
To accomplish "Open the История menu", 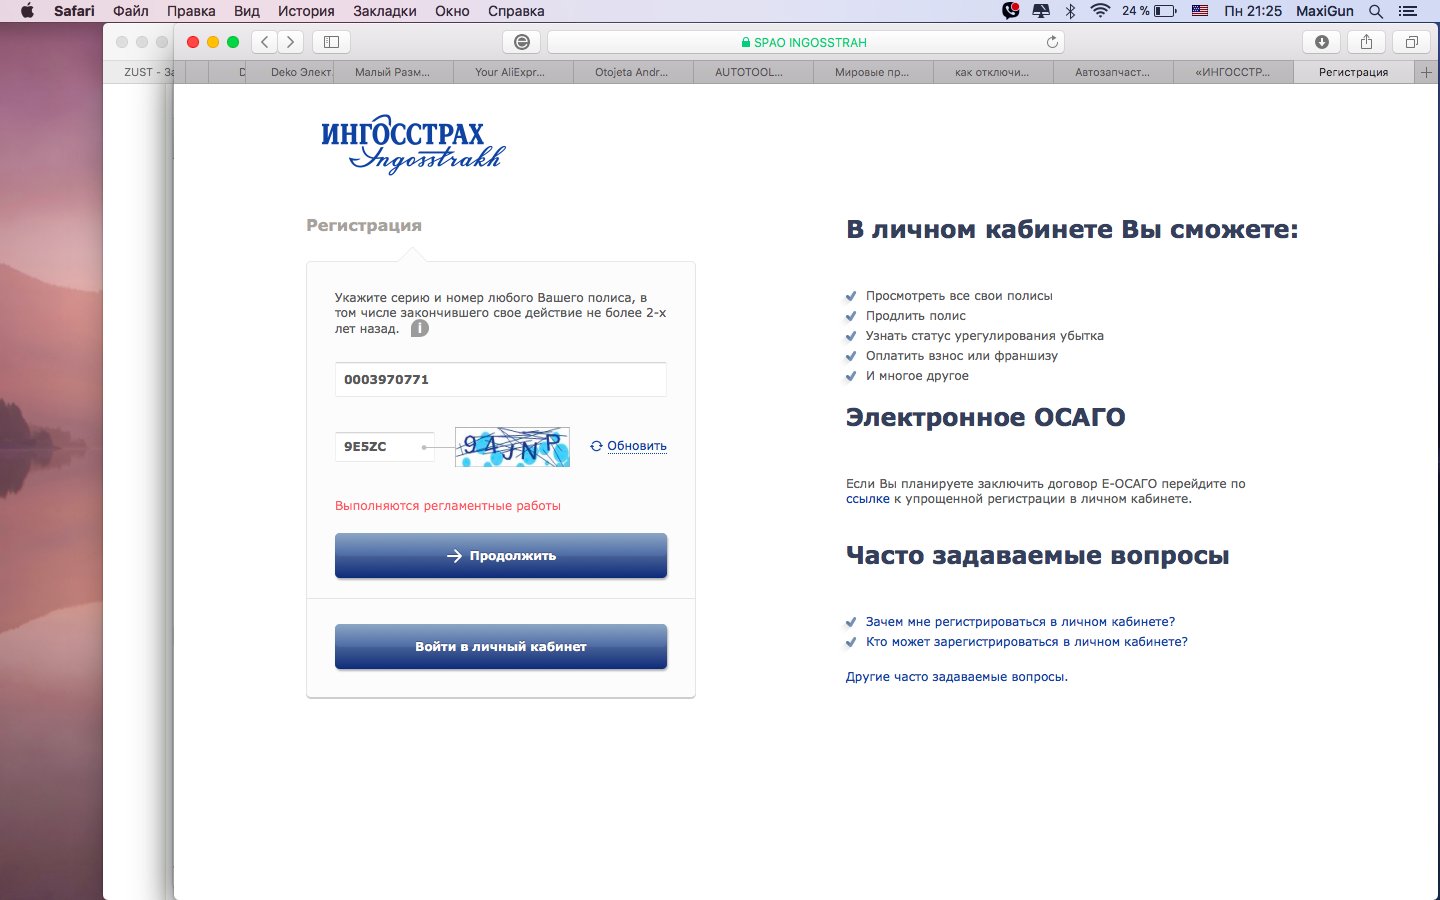I will pyautogui.click(x=306, y=11).
